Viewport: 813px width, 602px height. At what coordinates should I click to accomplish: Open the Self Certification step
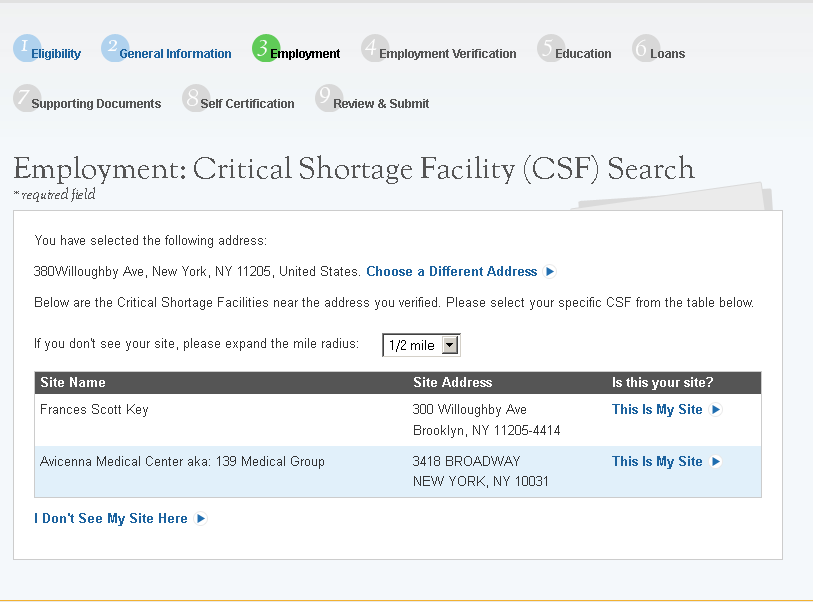tap(247, 104)
